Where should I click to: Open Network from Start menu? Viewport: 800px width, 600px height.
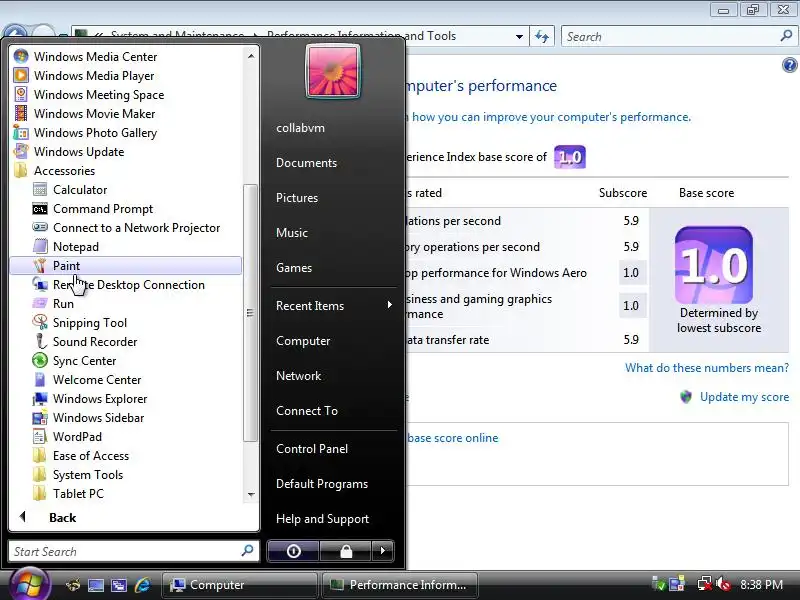pos(298,376)
